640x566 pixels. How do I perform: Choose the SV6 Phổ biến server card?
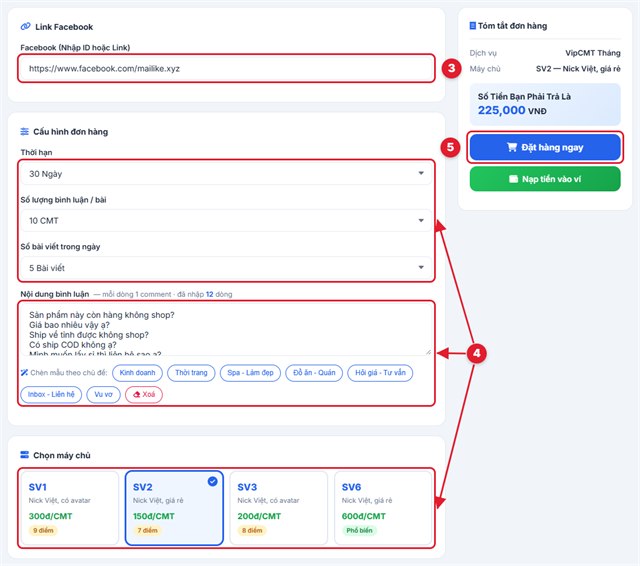point(383,508)
